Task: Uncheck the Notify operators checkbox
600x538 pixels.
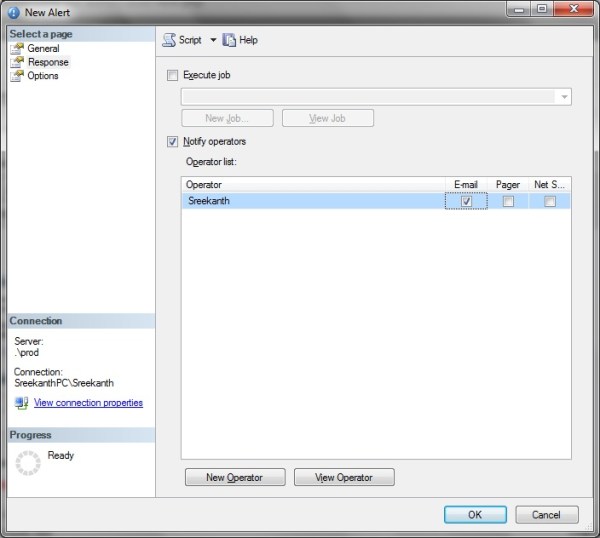Action: point(173,142)
